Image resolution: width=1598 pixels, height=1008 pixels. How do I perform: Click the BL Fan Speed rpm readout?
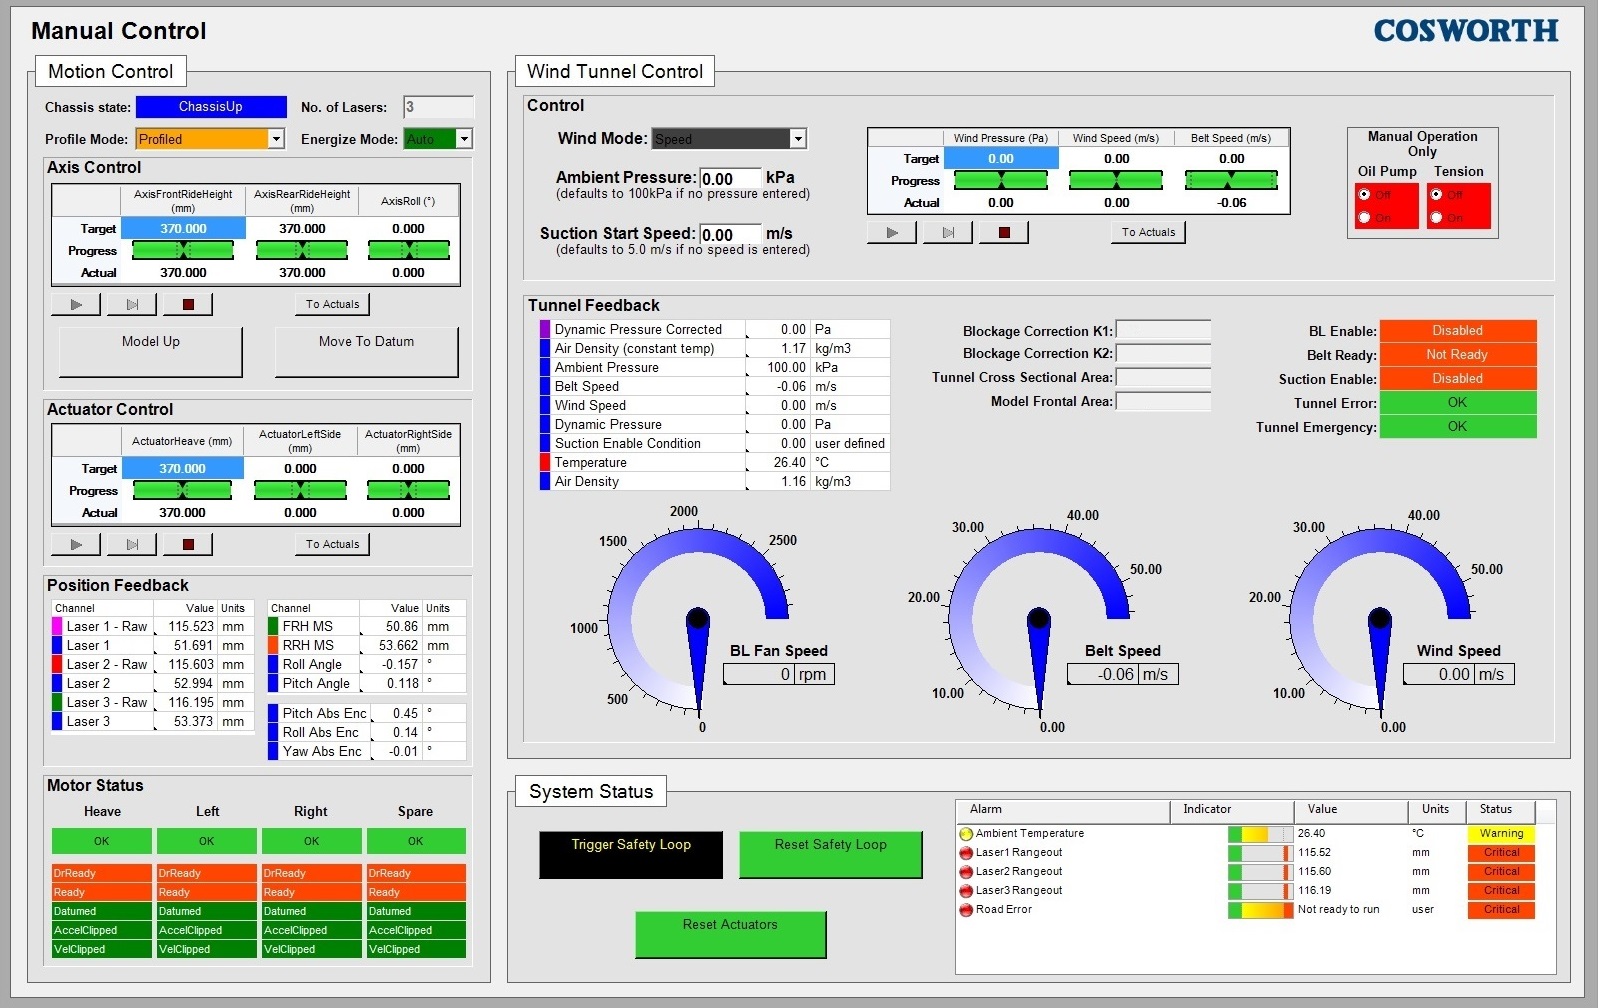click(779, 674)
